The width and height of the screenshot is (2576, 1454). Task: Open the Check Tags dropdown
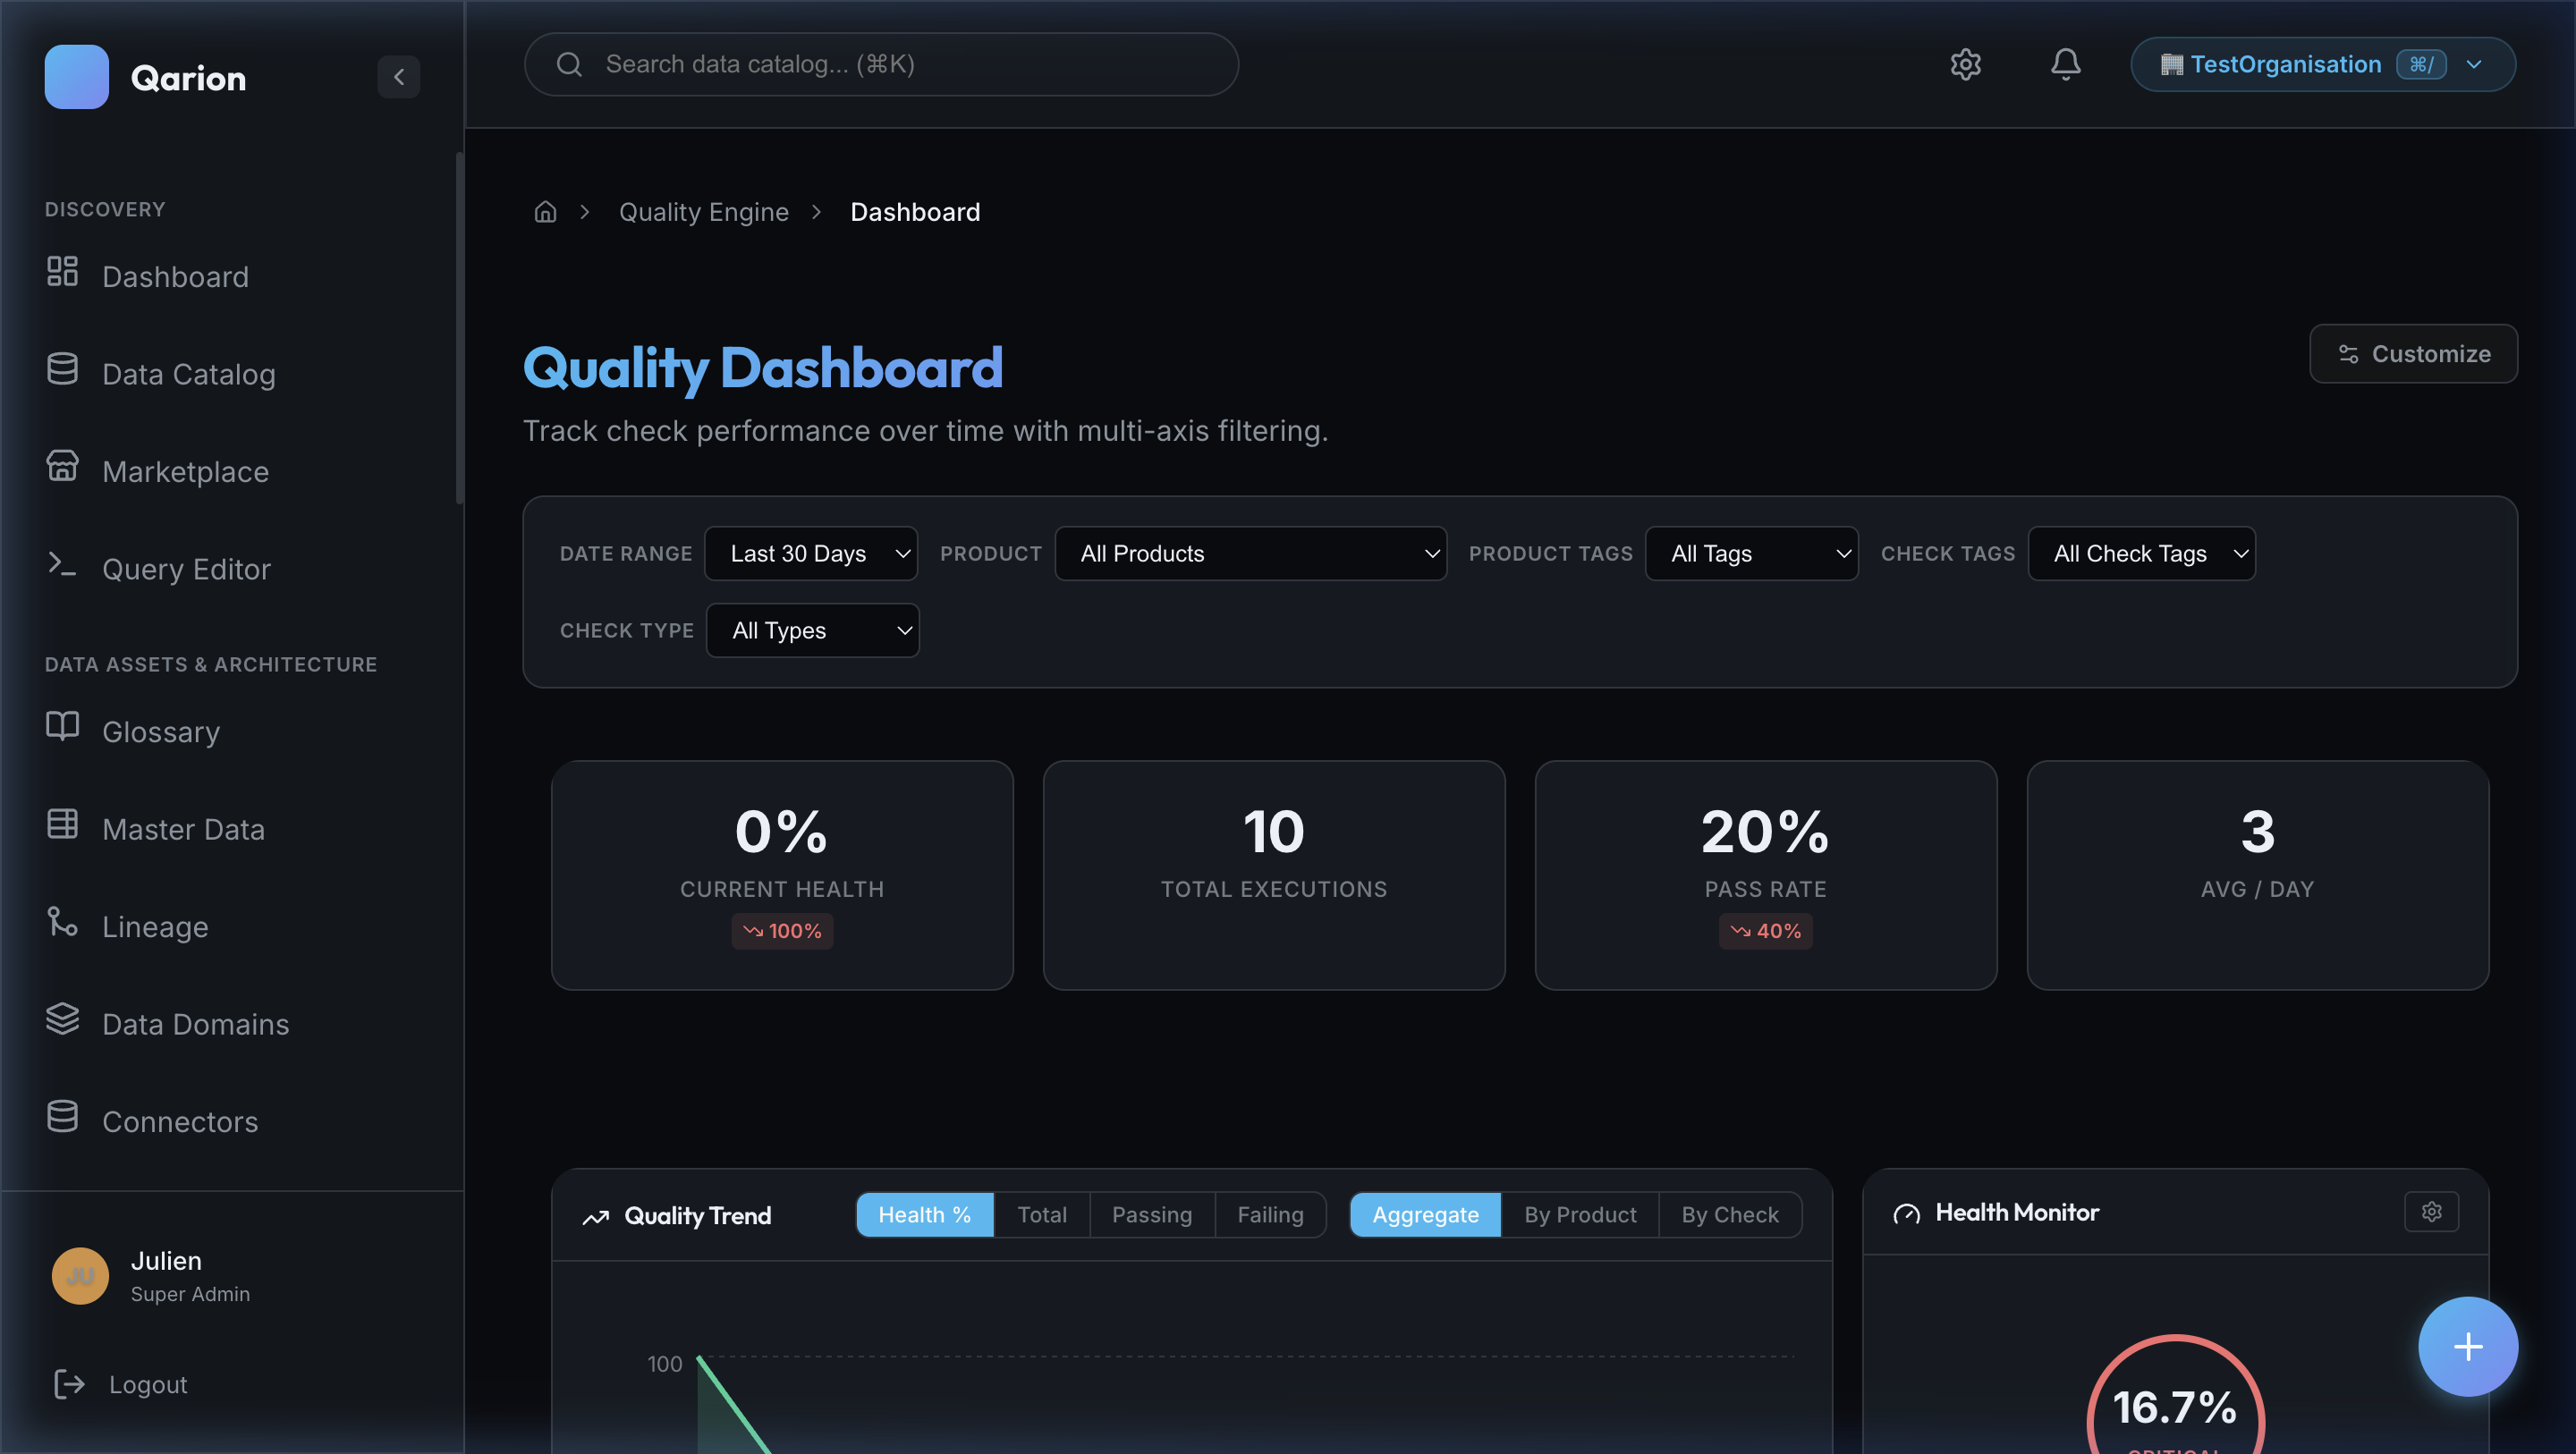[x=2141, y=553]
